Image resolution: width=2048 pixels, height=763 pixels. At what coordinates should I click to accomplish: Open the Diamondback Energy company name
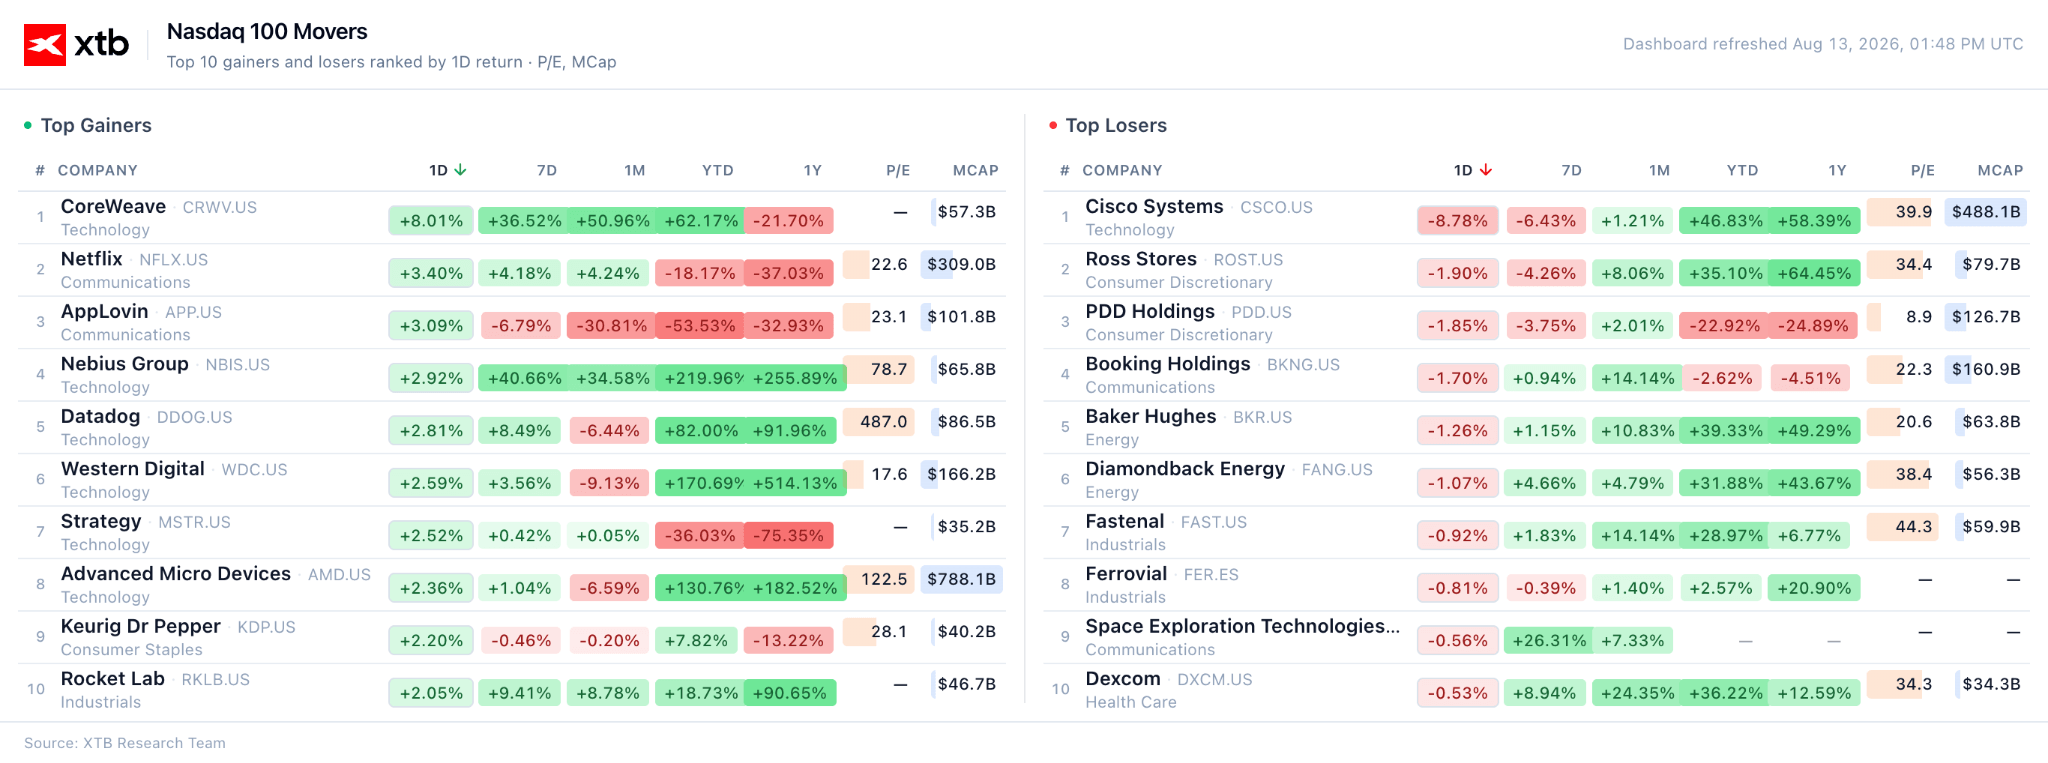click(x=1185, y=468)
